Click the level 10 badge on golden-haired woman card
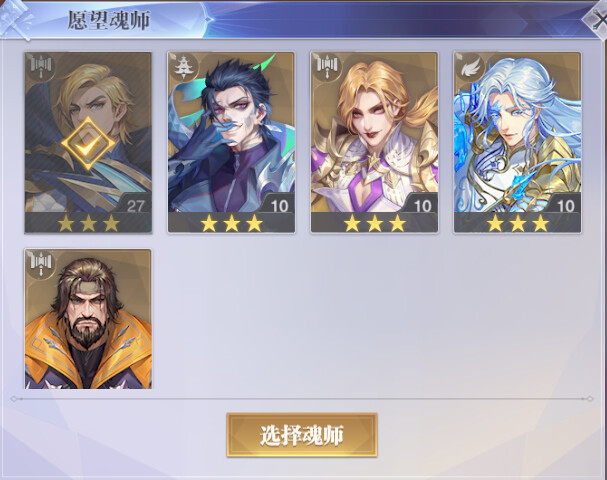607x480 pixels. coord(422,206)
